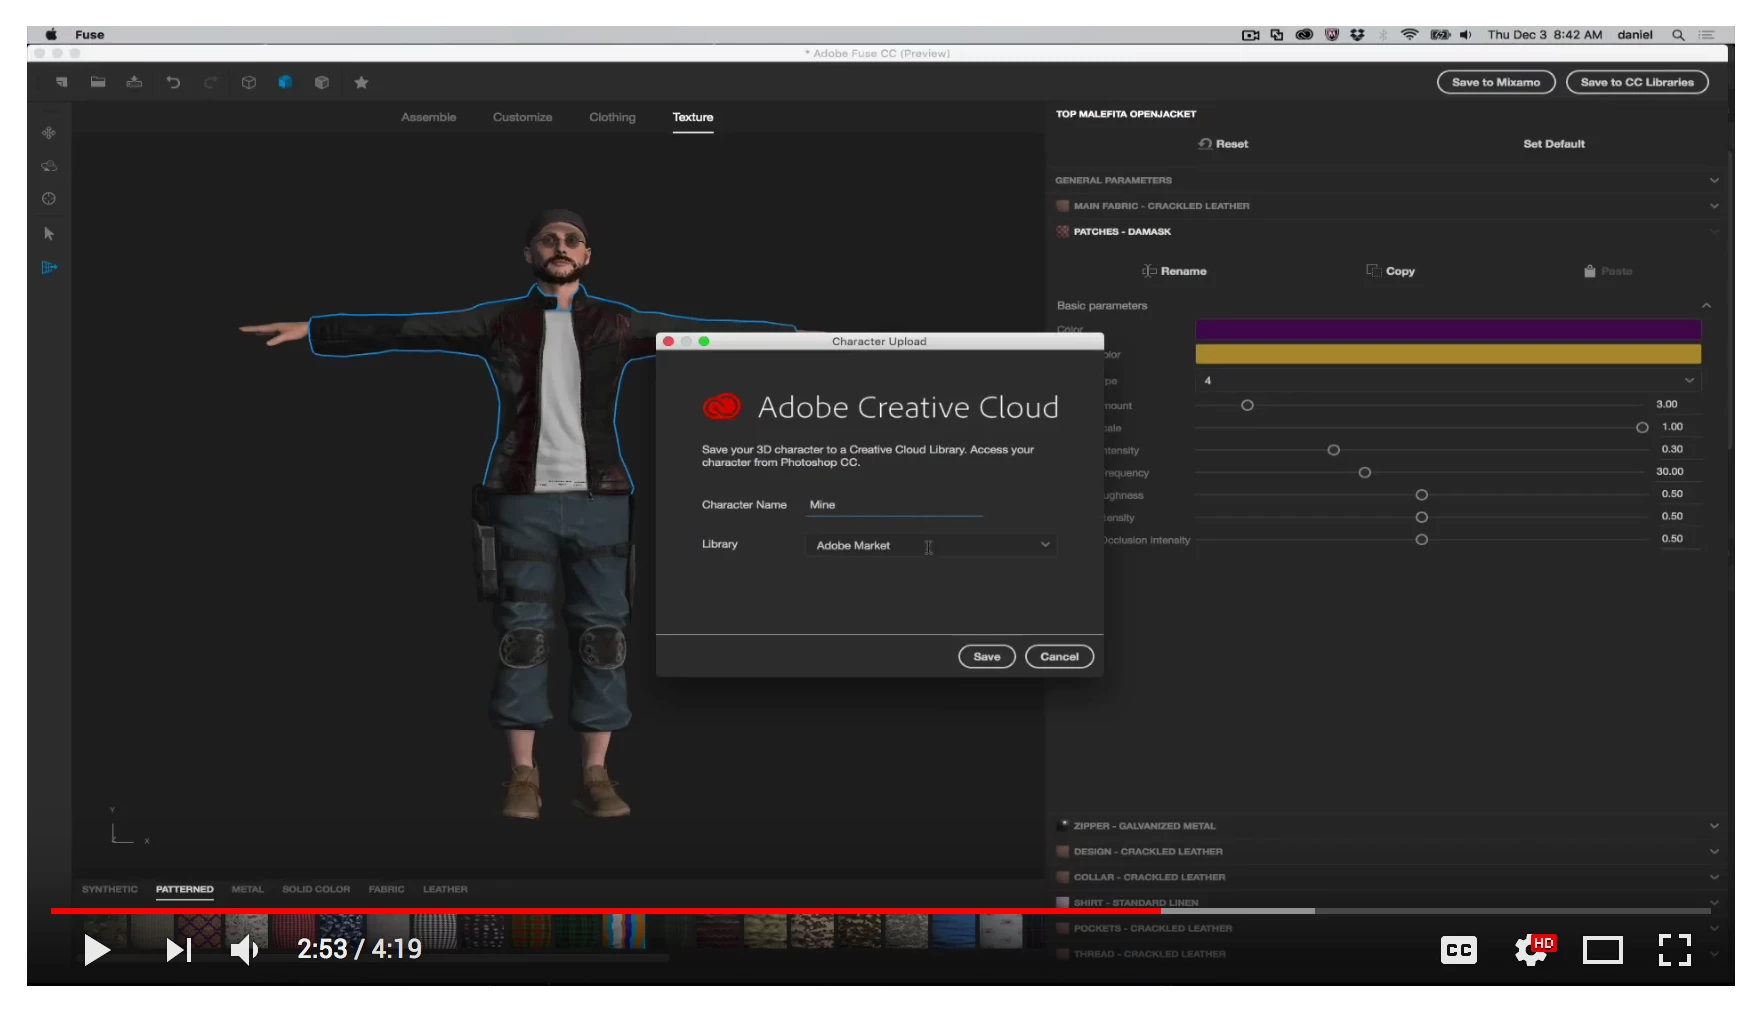Open the Metal texture category
Screen dimensions: 1750x1010
248,889
